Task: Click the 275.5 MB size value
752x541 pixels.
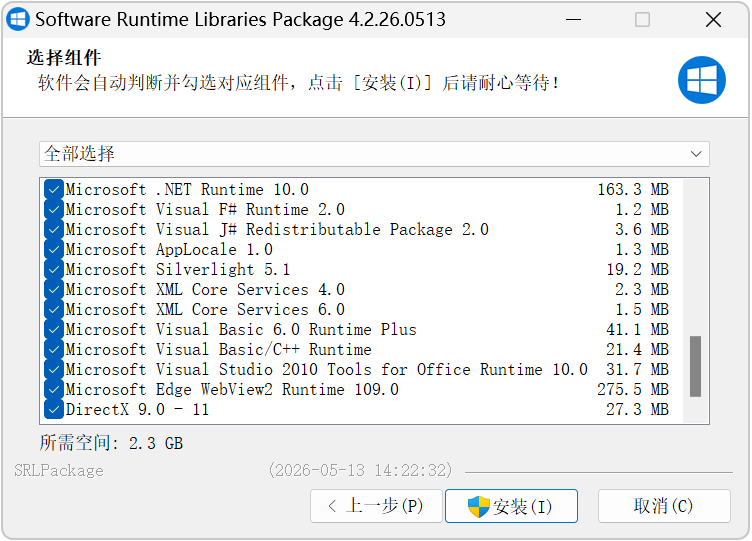Action: pos(633,389)
